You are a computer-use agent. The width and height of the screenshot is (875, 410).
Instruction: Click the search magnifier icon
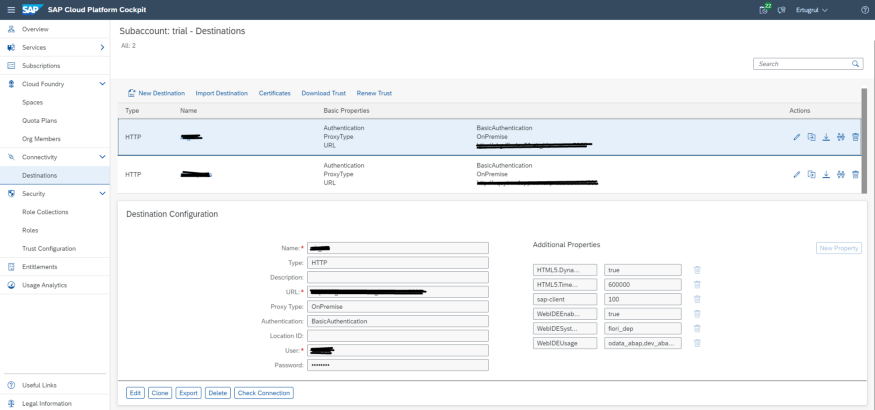[x=855, y=64]
